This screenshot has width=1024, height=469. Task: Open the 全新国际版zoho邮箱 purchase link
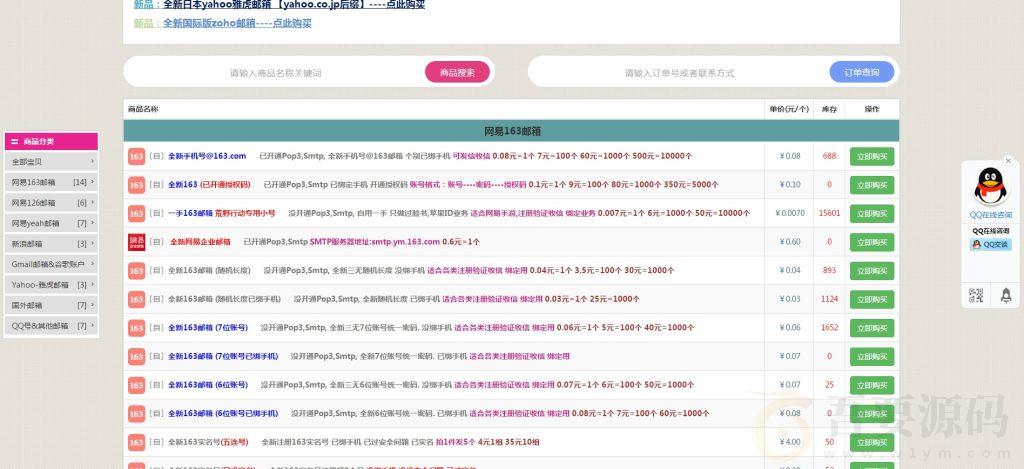pyautogui.click(x=237, y=24)
